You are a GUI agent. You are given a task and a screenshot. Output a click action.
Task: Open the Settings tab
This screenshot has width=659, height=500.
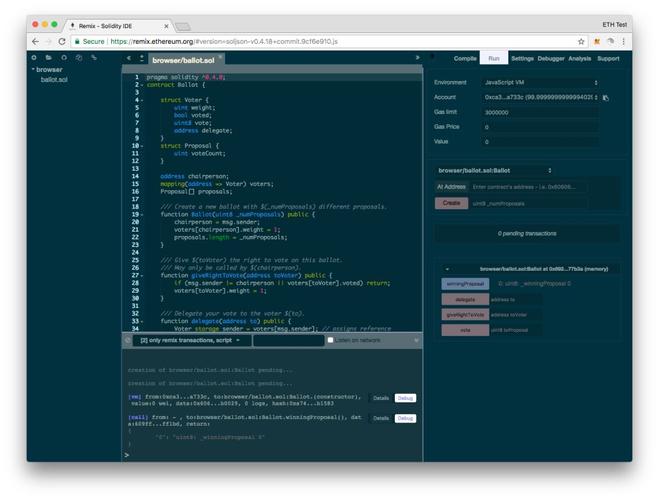click(x=522, y=58)
